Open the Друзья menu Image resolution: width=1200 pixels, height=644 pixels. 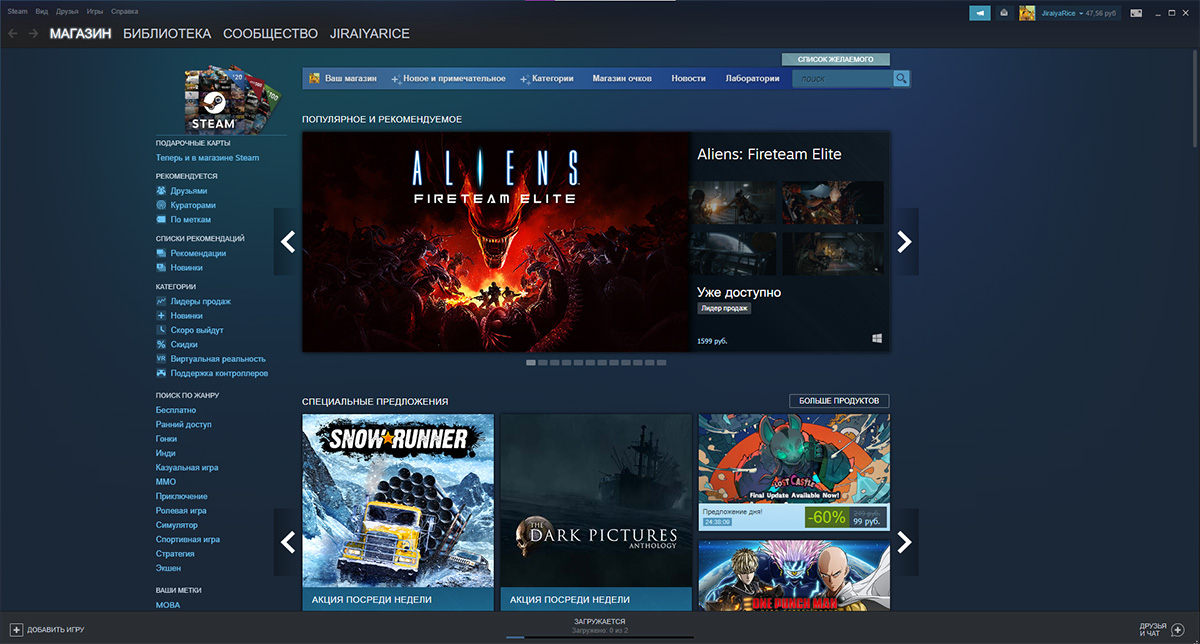[x=68, y=11]
